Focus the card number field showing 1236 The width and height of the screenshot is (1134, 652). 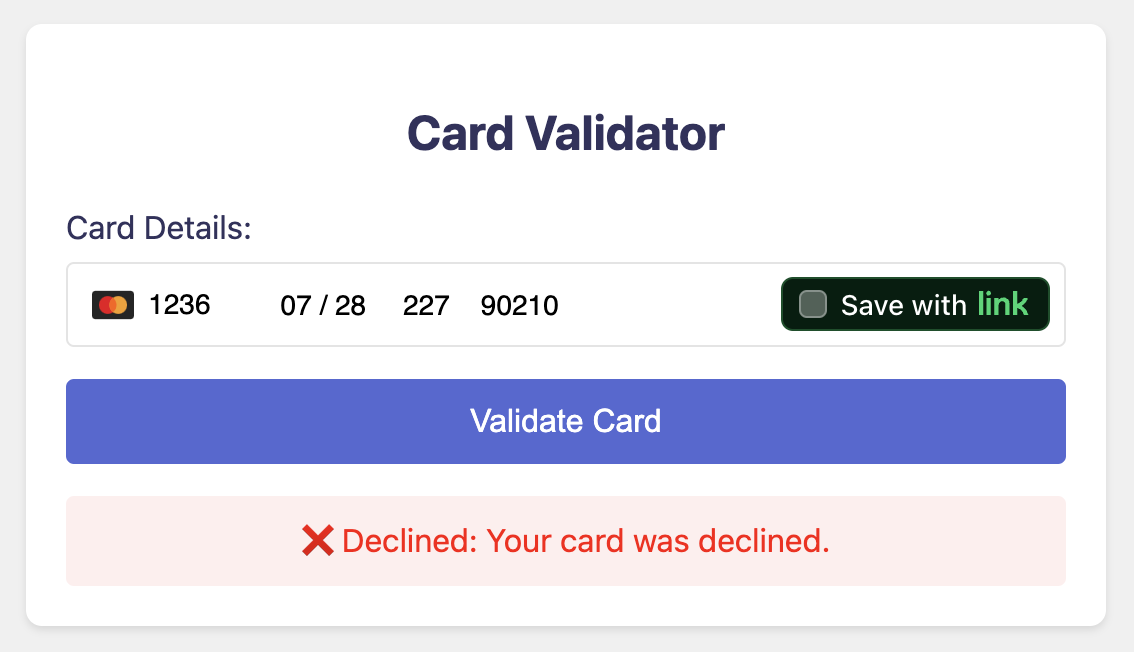coord(180,305)
